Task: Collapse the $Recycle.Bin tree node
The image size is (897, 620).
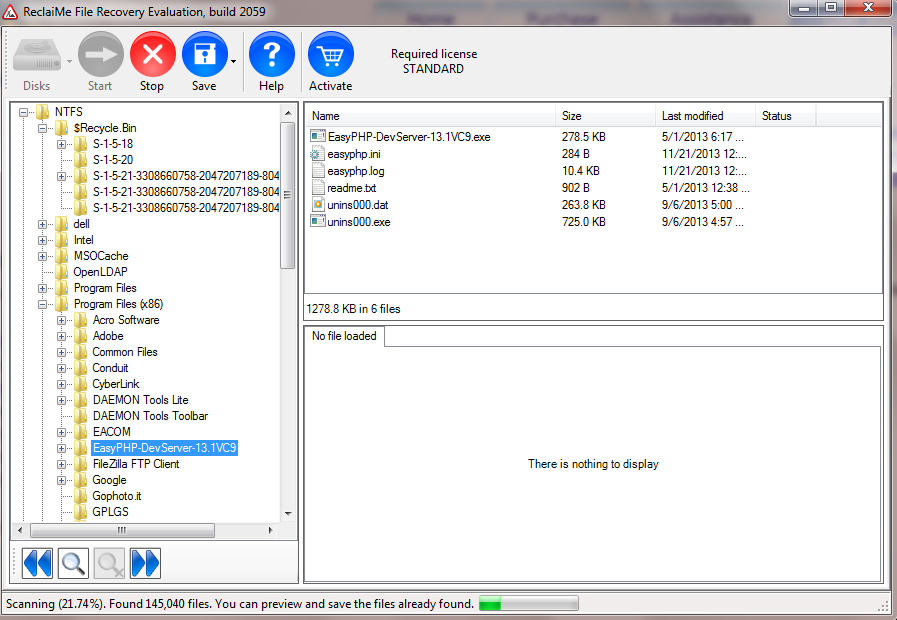Action: point(43,128)
